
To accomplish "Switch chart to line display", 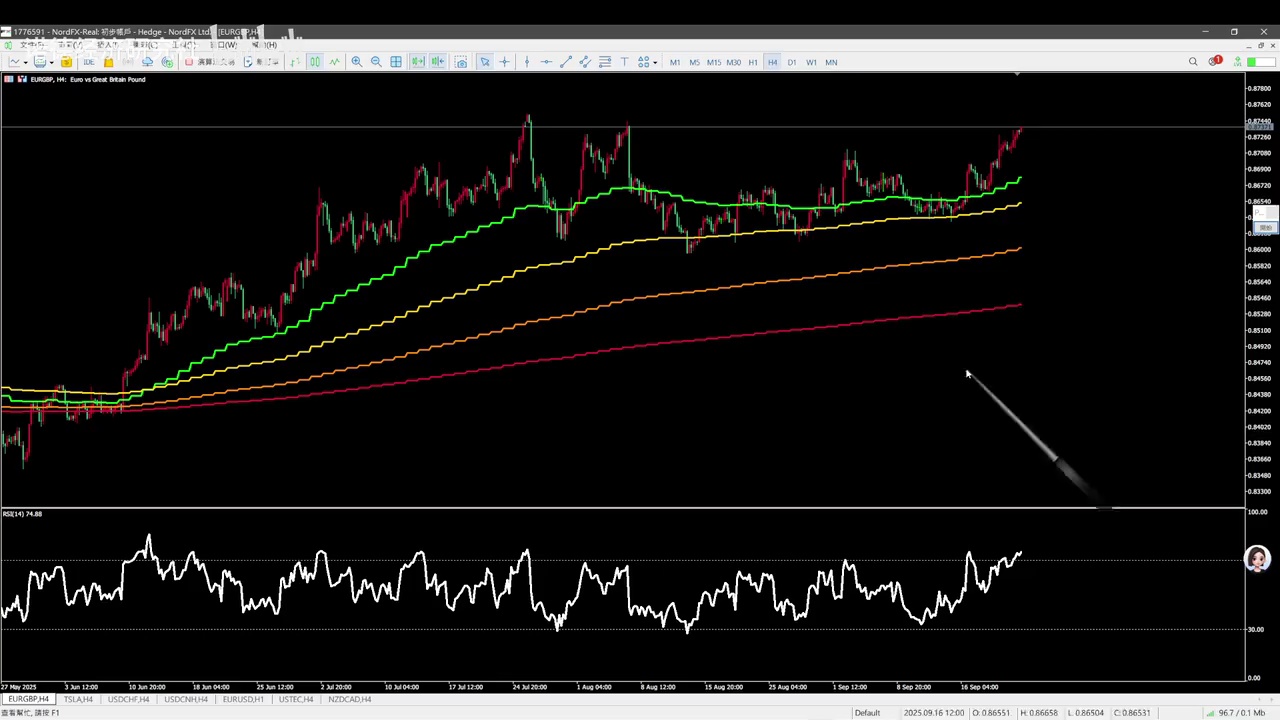I will [x=334, y=62].
